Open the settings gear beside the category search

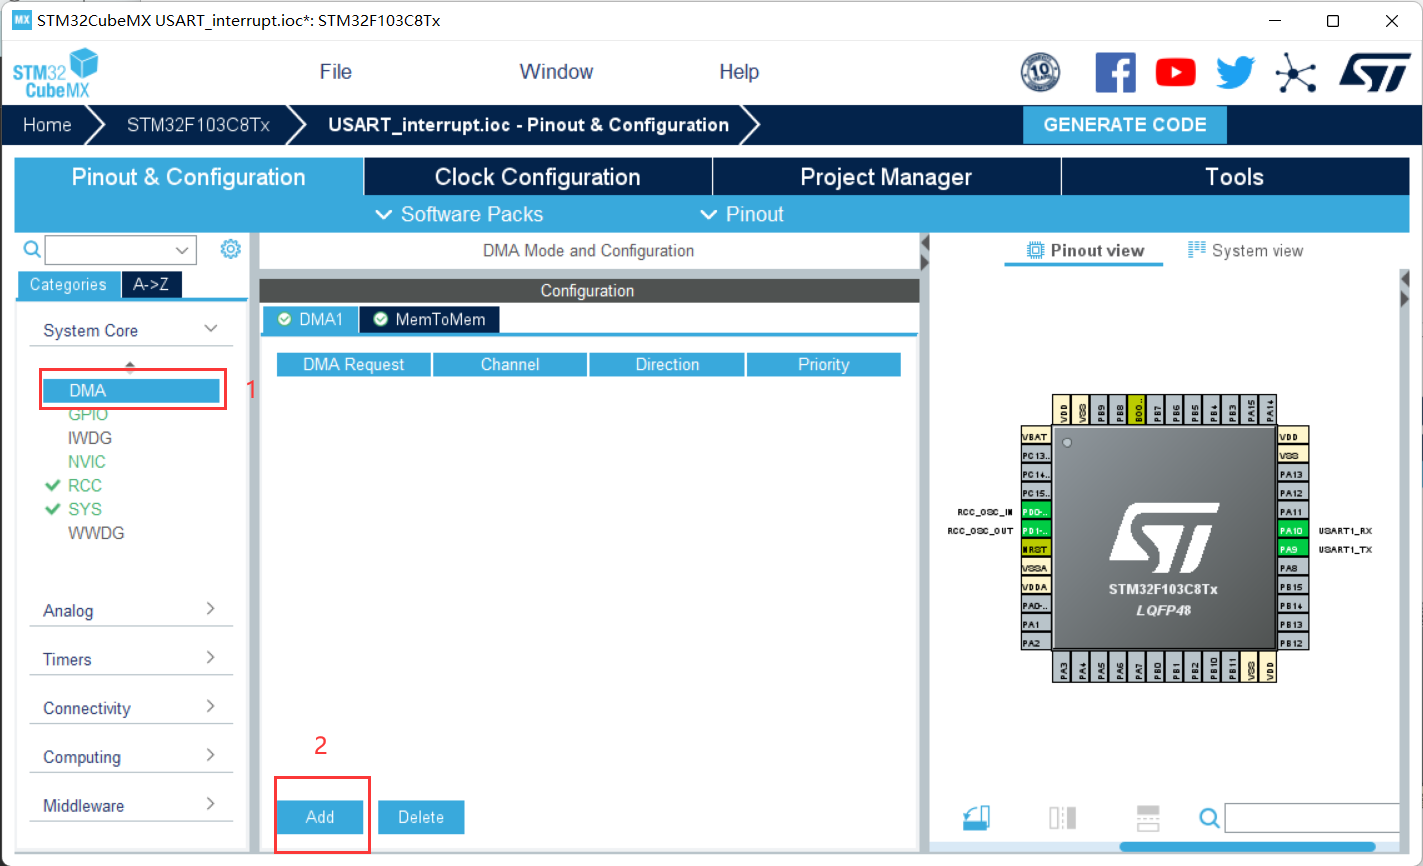coord(230,249)
